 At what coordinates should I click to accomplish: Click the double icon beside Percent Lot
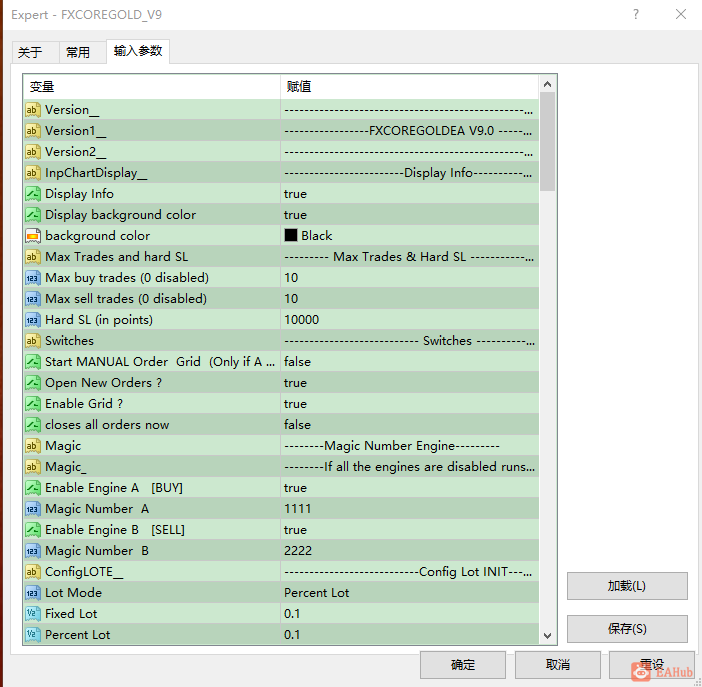point(33,635)
